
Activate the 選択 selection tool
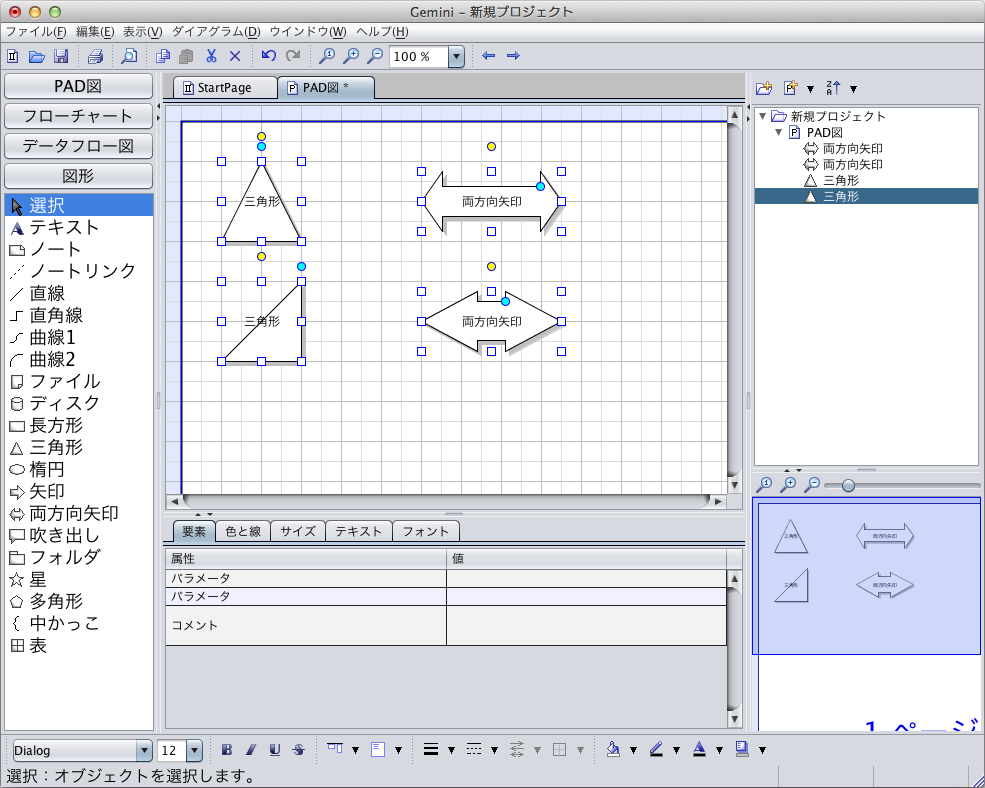tap(79, 205)
